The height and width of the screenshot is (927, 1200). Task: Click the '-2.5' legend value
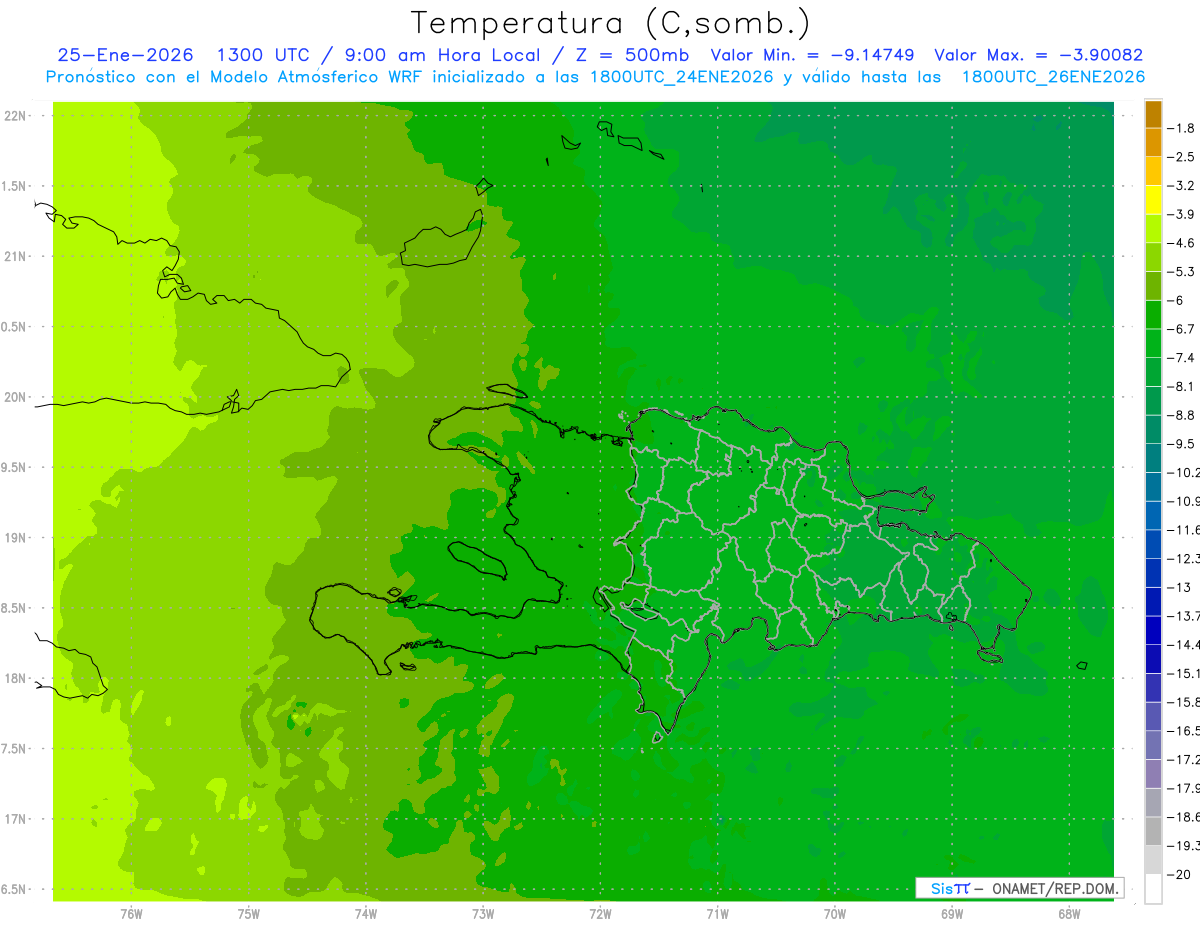(1181, 157)
